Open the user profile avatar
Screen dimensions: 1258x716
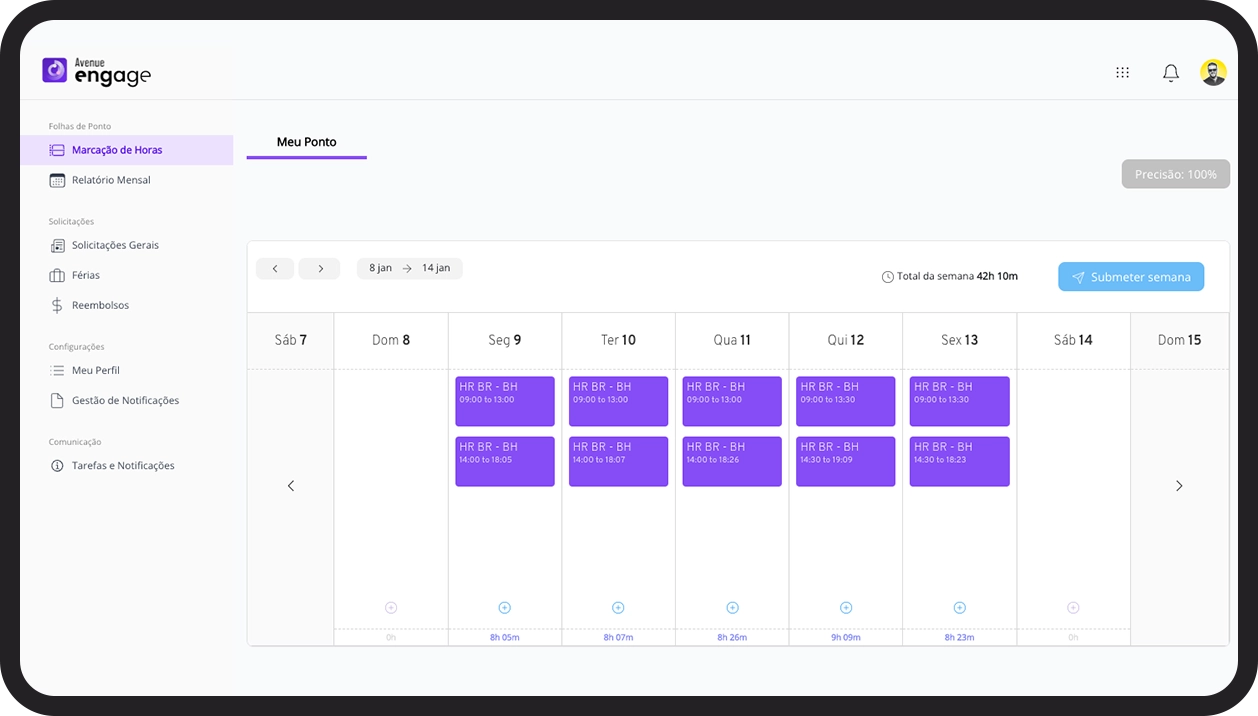pos(1213,72)
